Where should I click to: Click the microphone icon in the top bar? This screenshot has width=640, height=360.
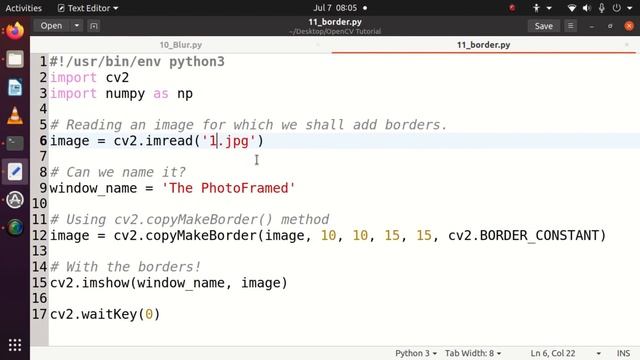tap(602, 8)
